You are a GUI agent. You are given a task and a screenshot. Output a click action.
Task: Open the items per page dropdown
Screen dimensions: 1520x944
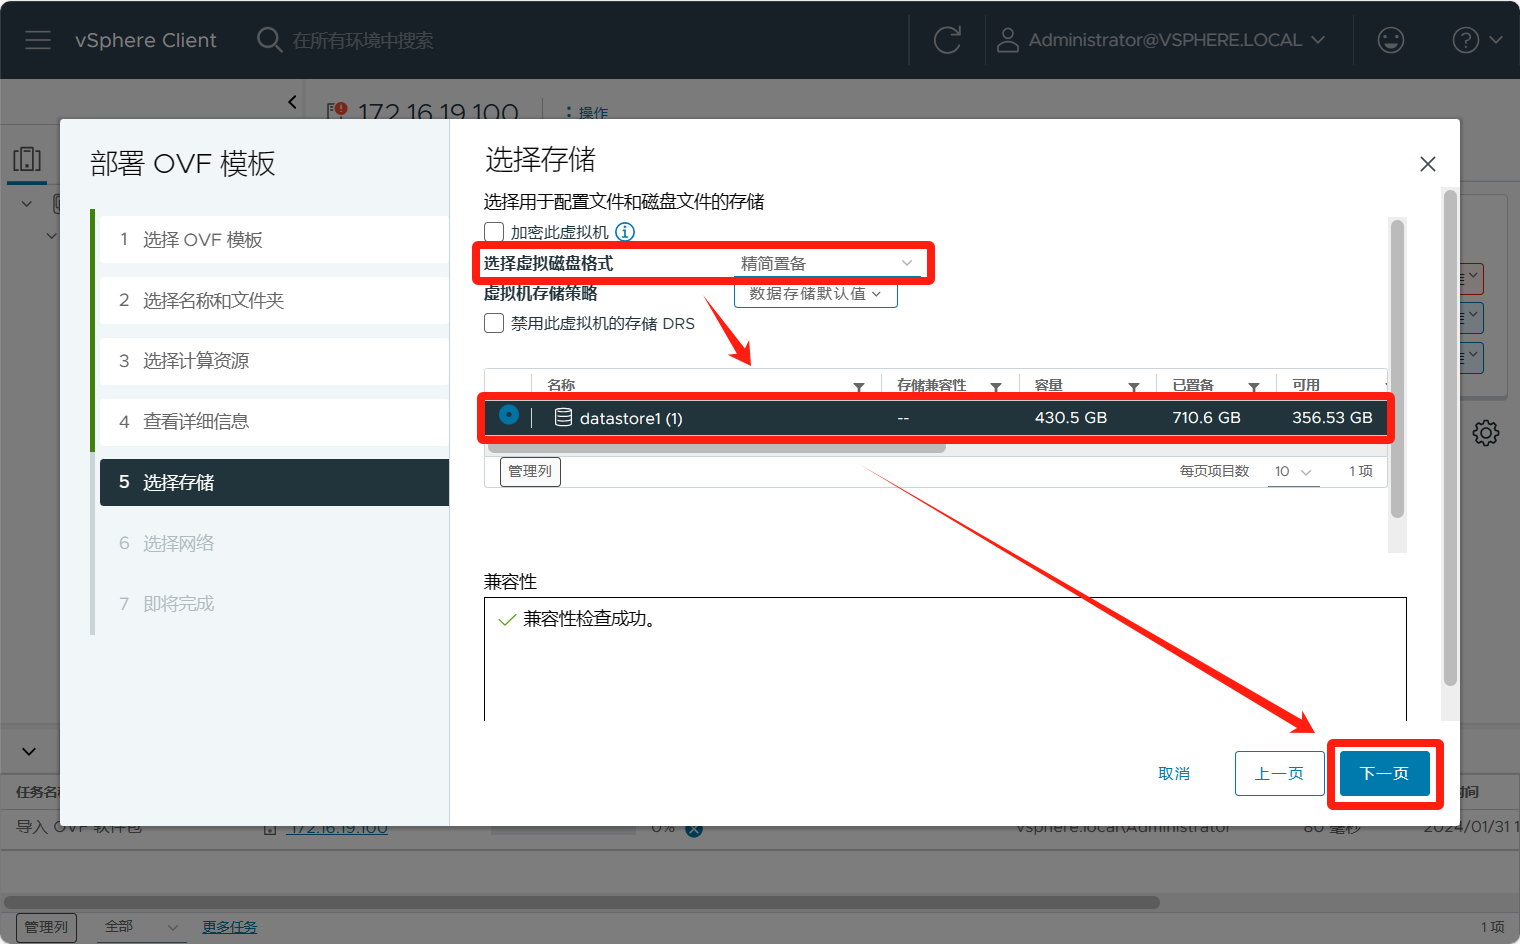point(1293,472)
